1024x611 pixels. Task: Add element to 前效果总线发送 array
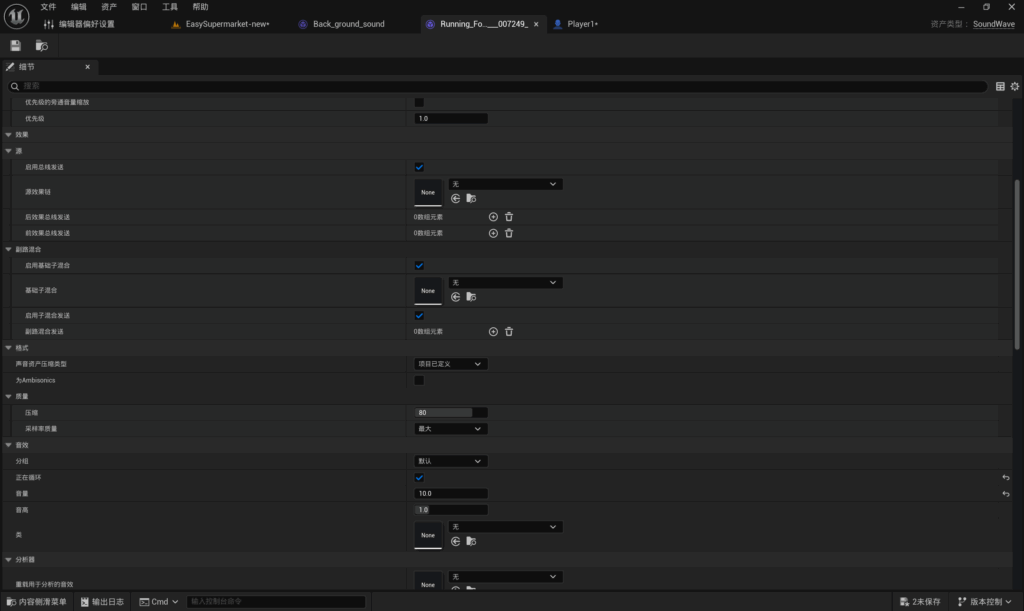click(493, 233)
